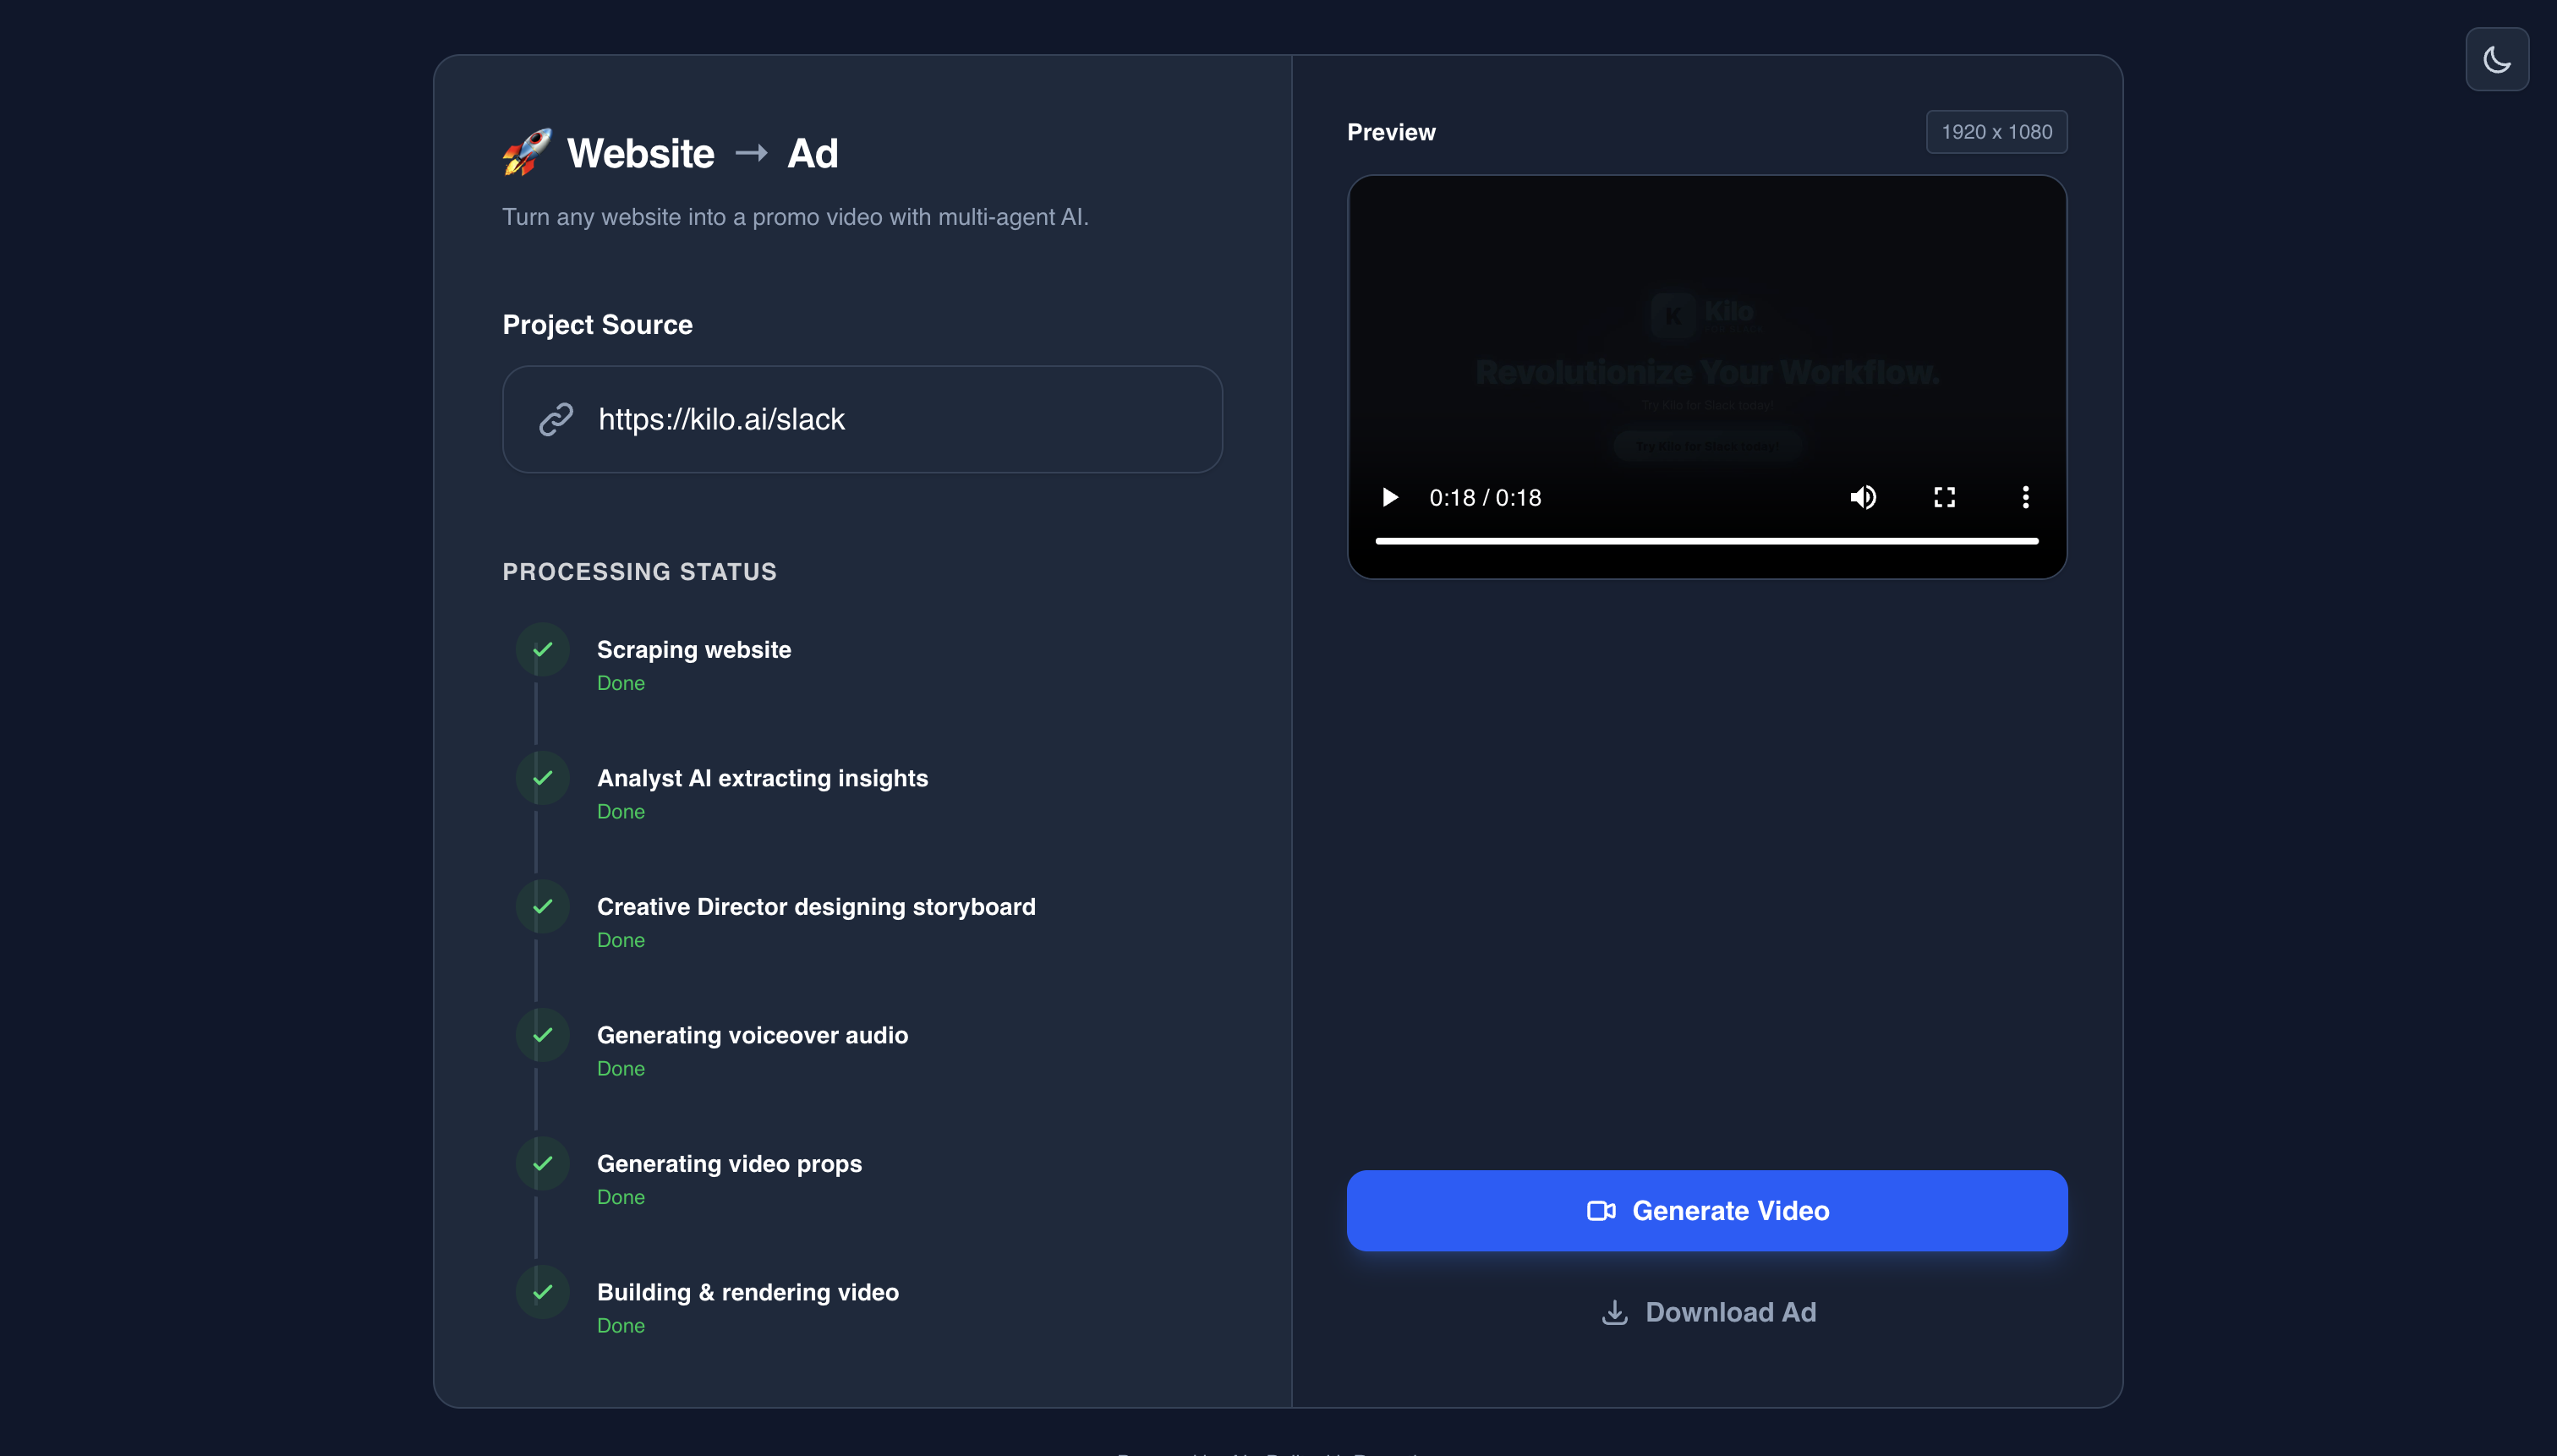Toggle dark mode with the moon icon
2557x1456 pixels.
pos(2496,60)
